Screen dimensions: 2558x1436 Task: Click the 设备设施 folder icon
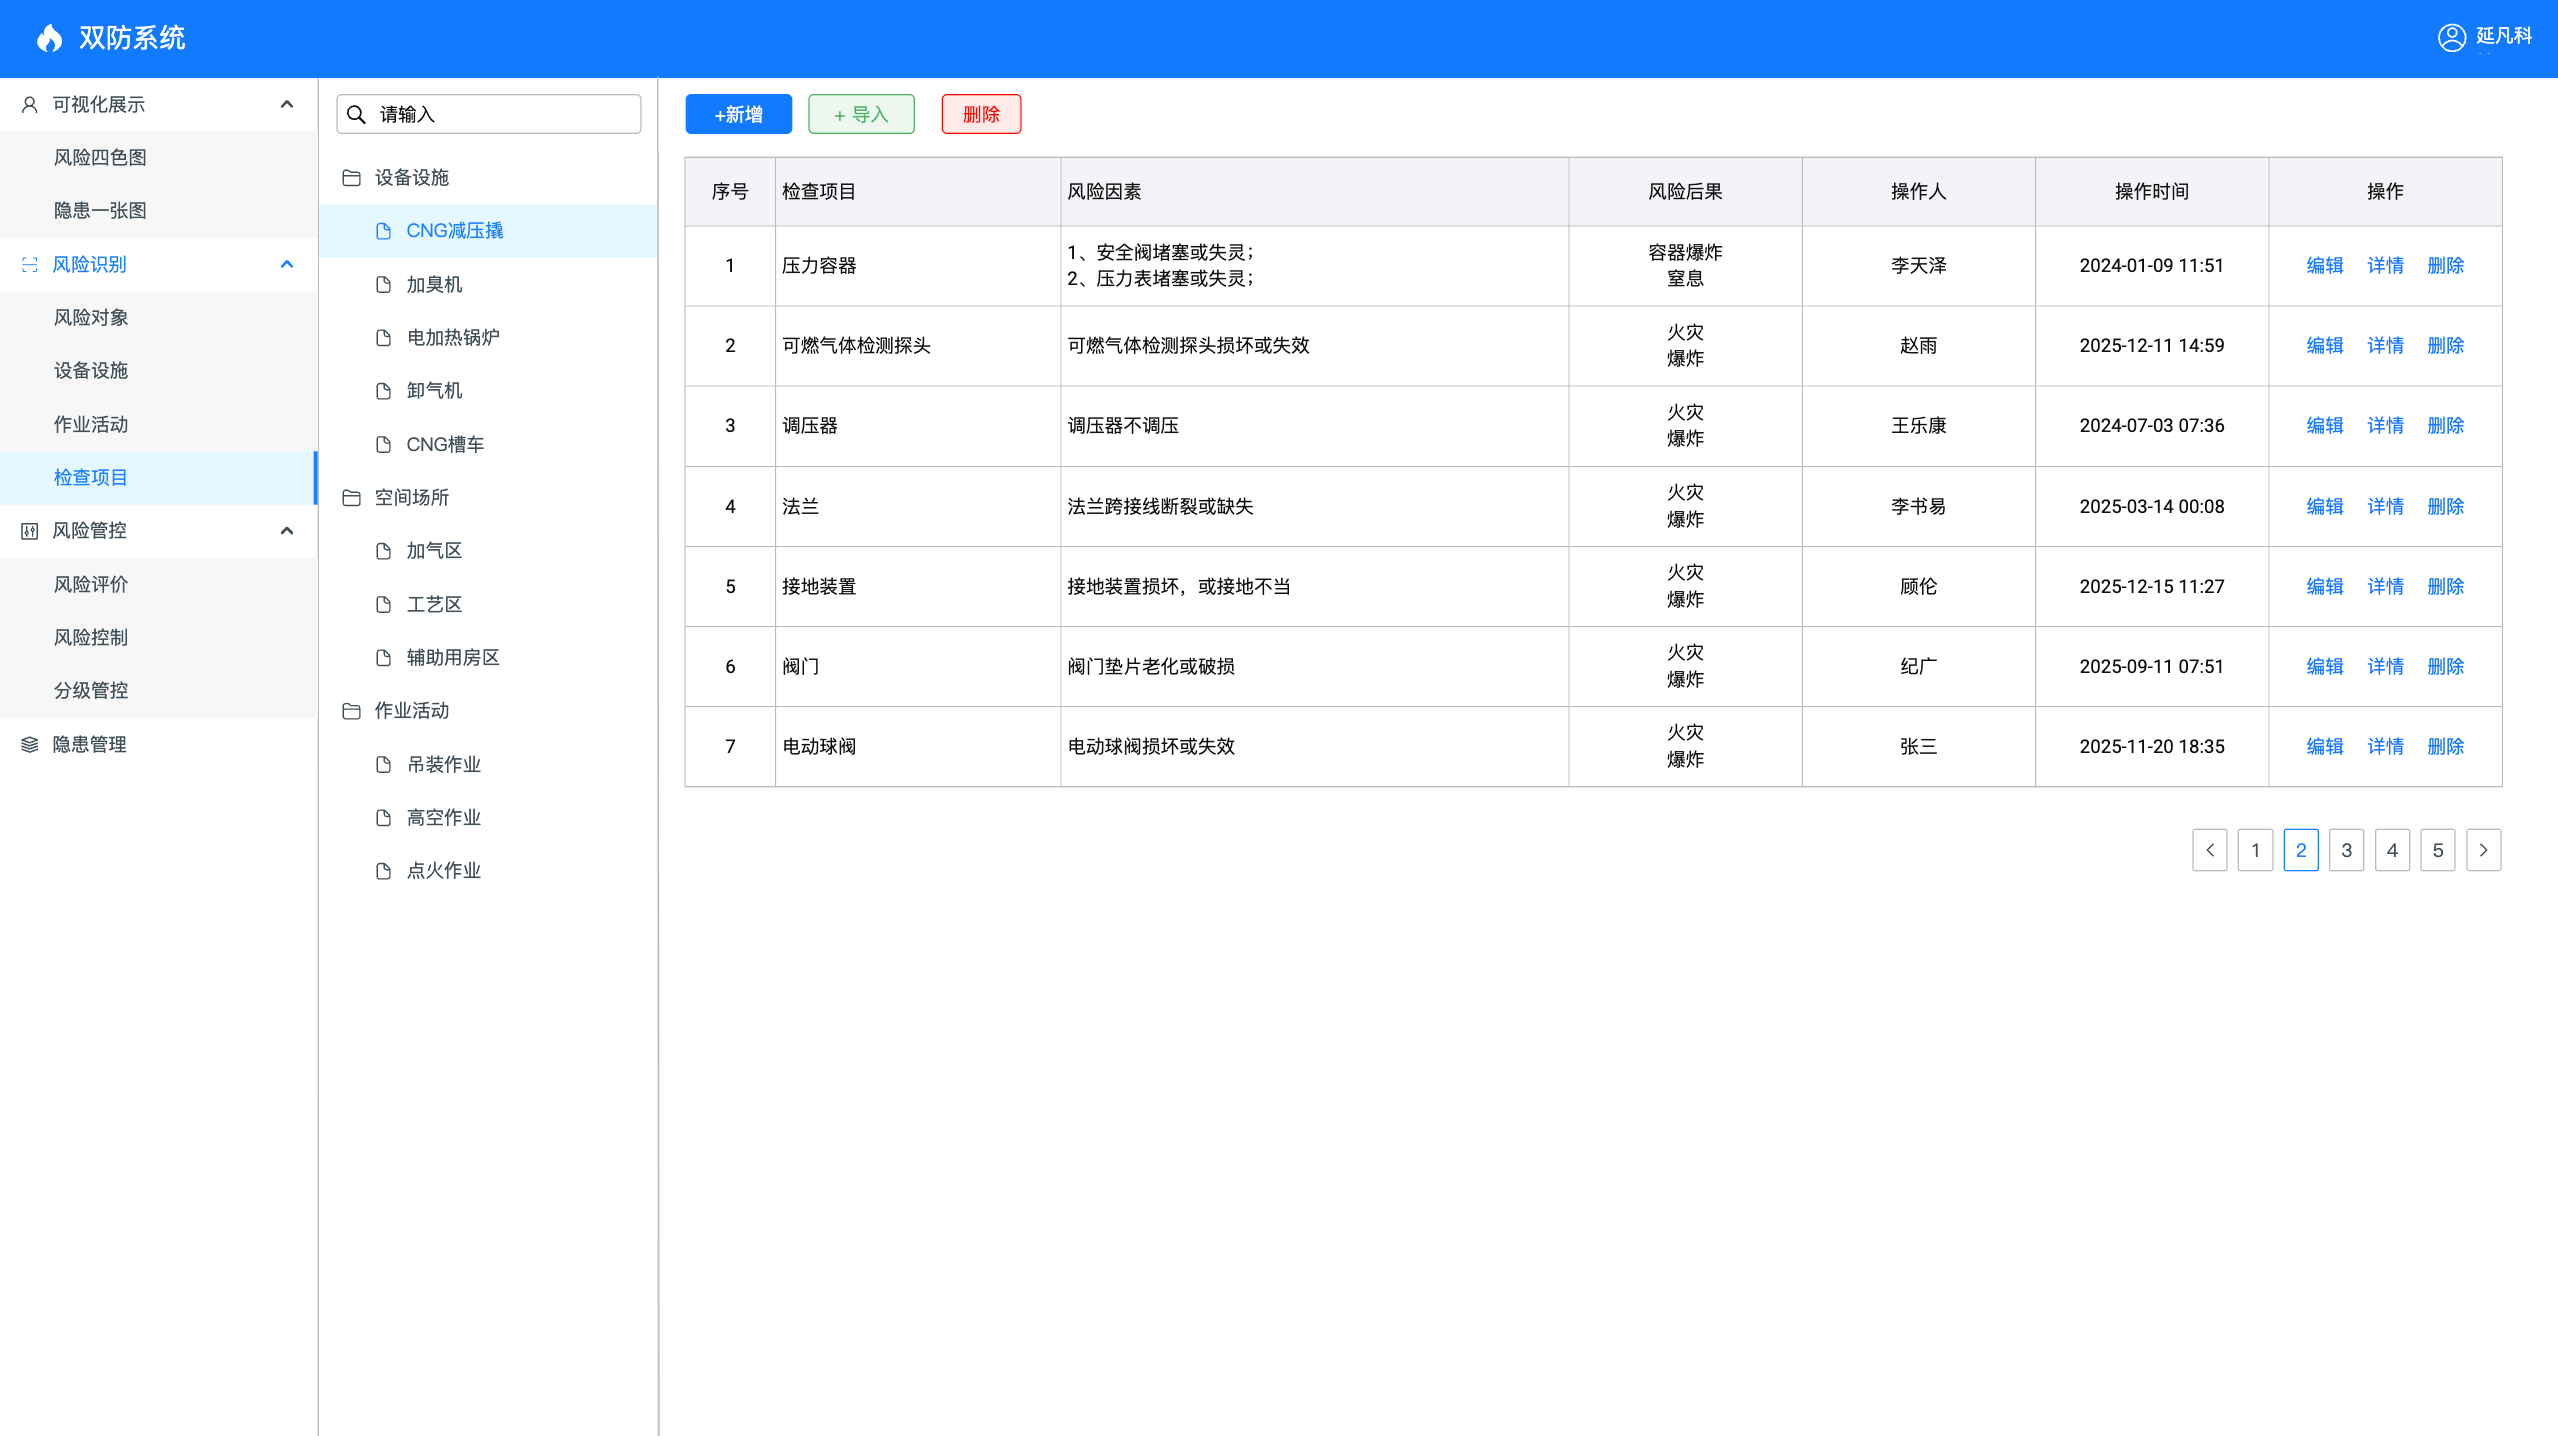[351, 178]
